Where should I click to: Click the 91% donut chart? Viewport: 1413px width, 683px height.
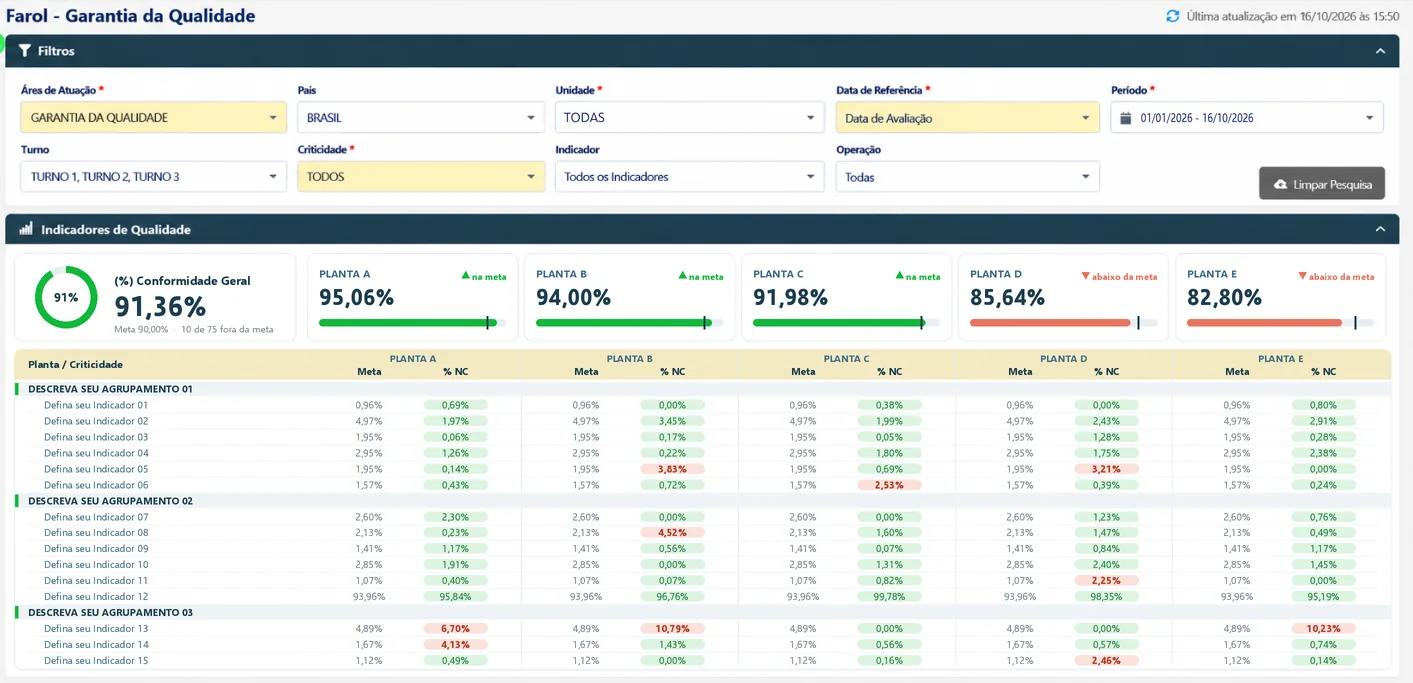[66, 297]
